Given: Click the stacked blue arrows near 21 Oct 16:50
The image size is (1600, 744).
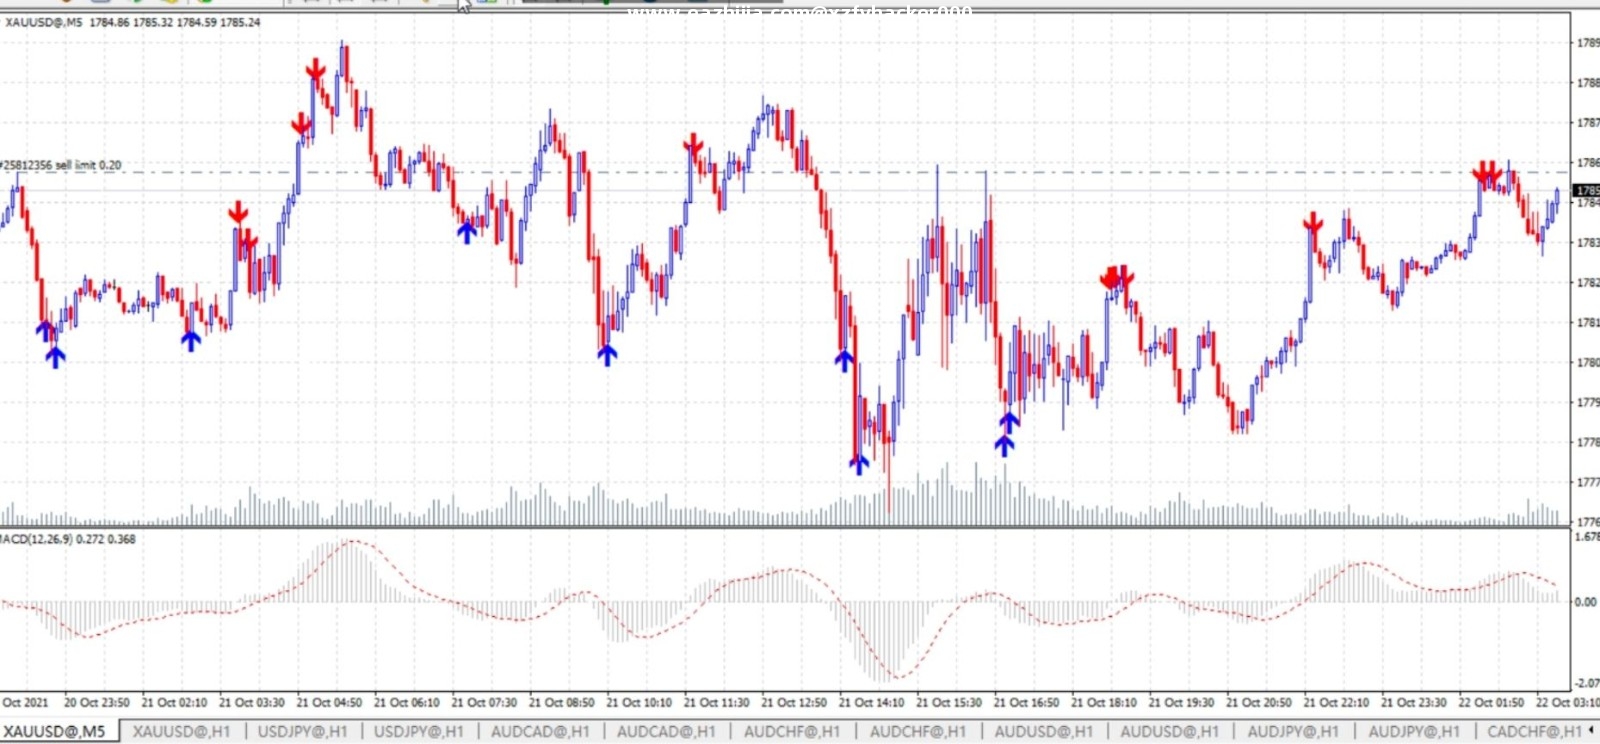Looking at the screenshot, I should 1006,434.
